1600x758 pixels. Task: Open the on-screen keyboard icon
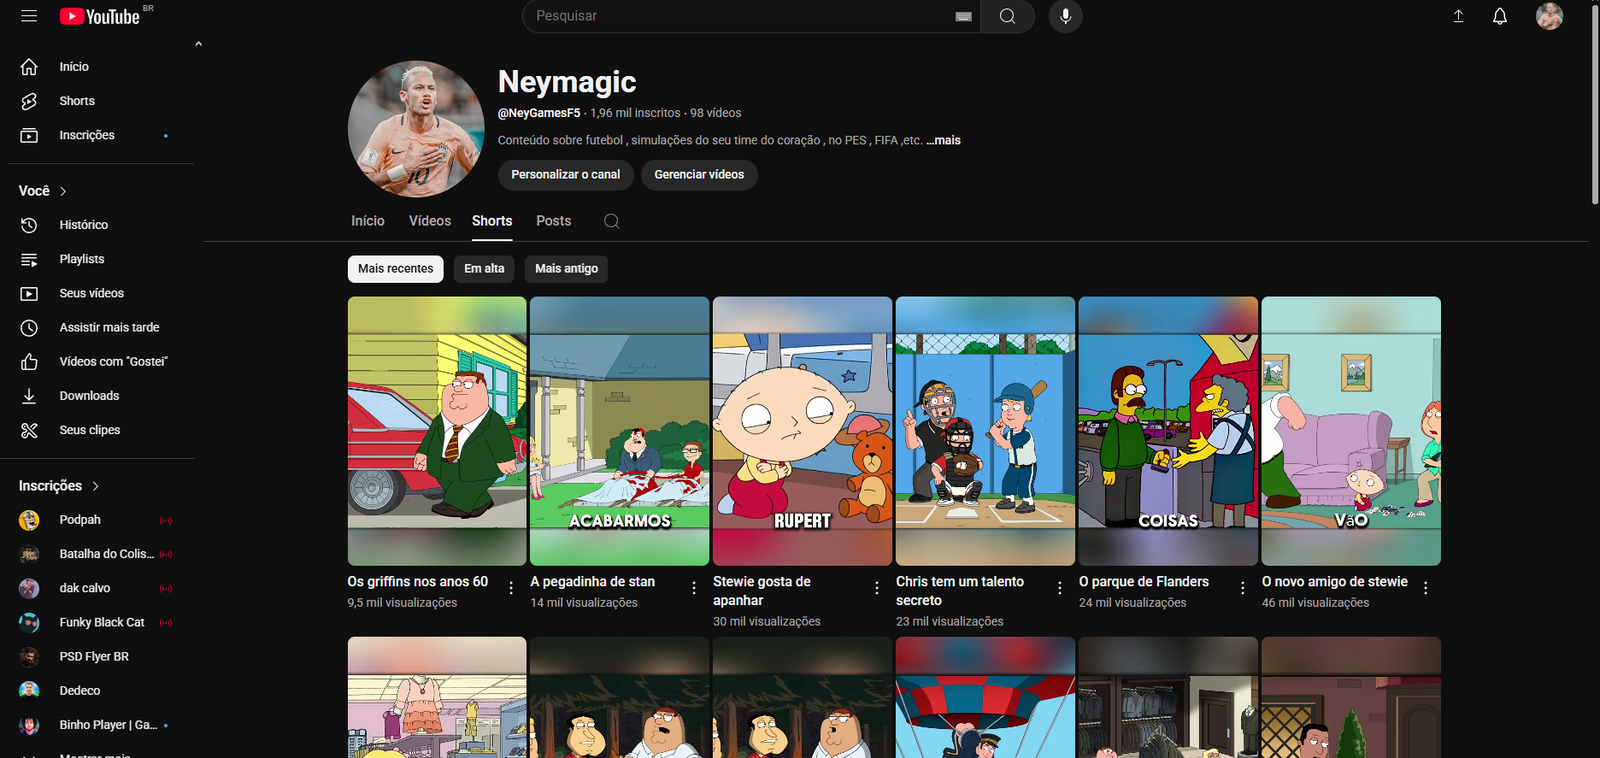click(x=963, y=16)
